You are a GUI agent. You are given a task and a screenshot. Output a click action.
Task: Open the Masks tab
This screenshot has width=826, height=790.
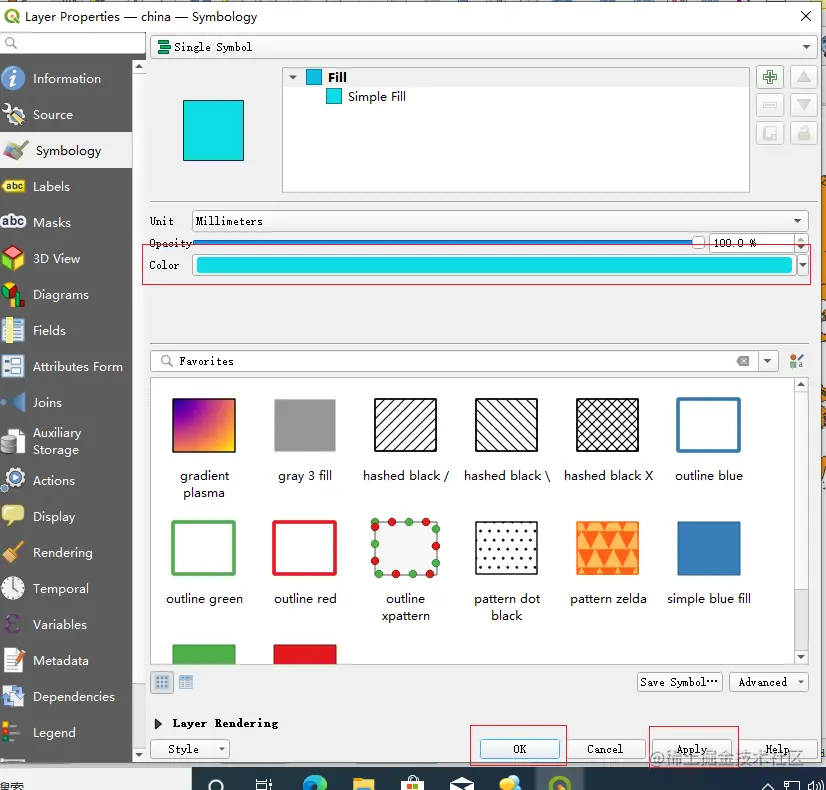click(66, 222)
